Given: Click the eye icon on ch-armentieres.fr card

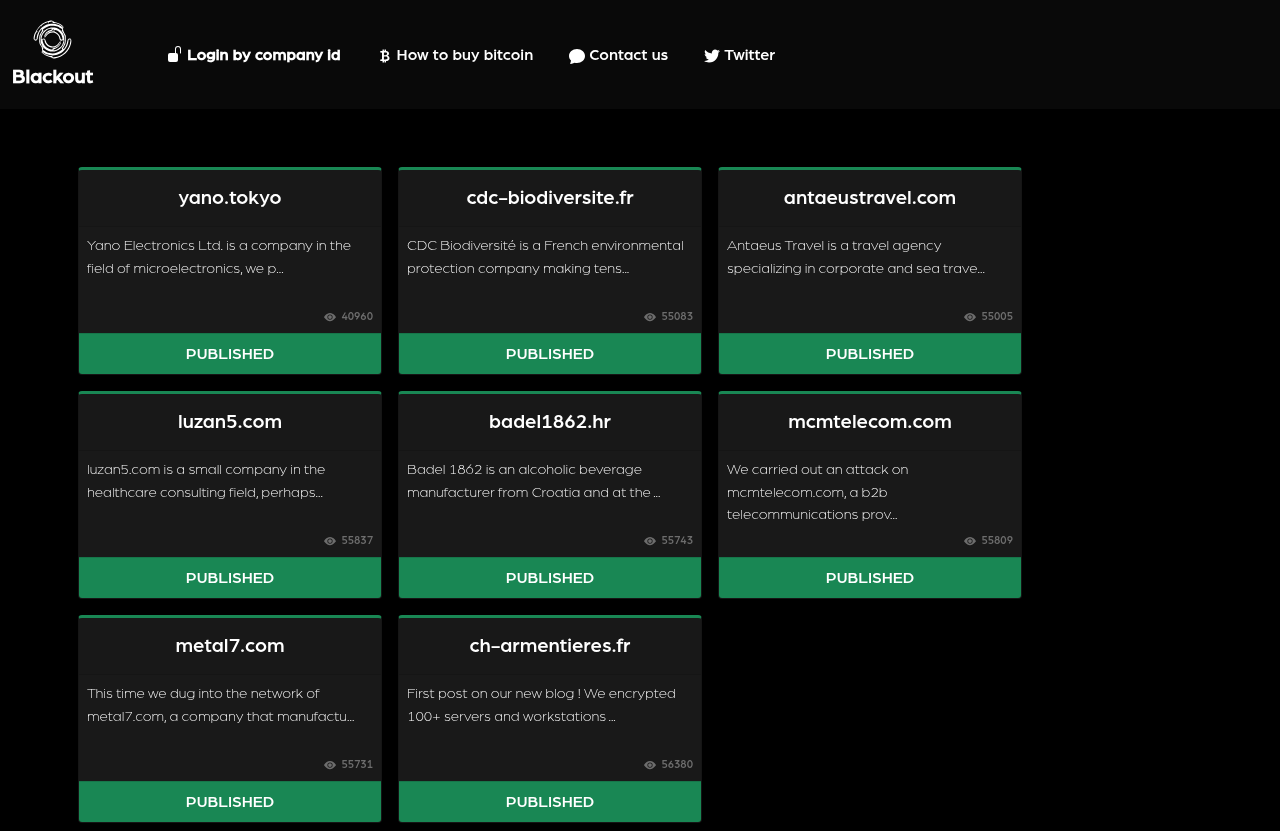Looking at the screenshot, I should point(650,765).
